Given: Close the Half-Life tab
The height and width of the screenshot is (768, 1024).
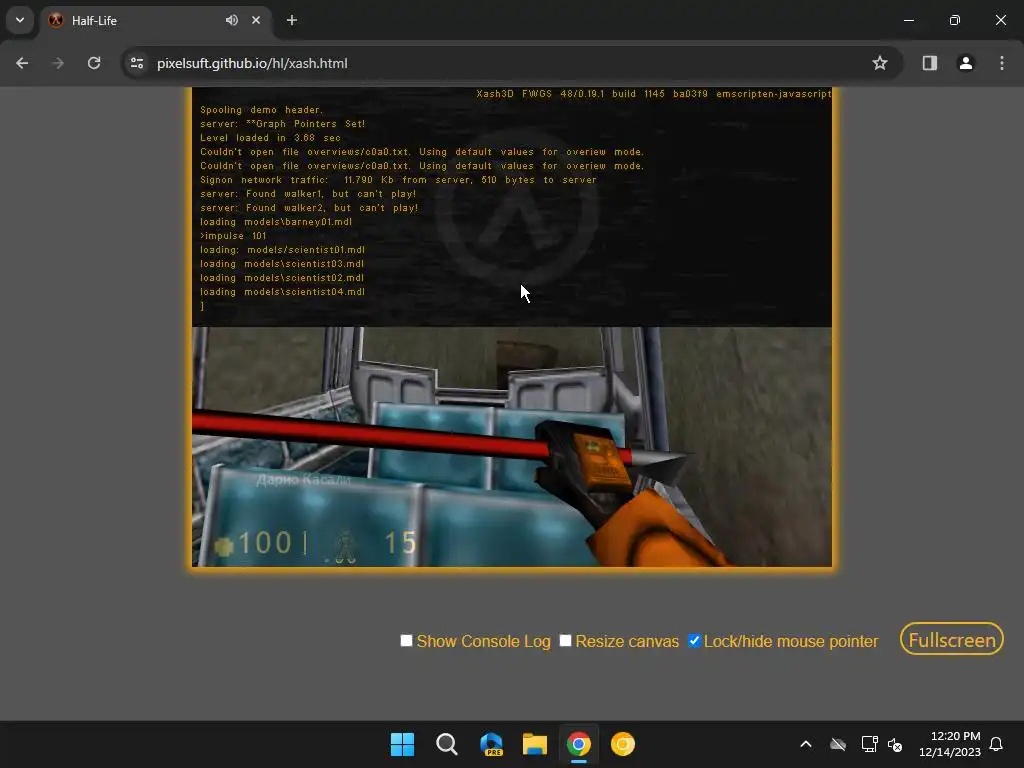Looking at the screenshot, I should tap(256, 20).
